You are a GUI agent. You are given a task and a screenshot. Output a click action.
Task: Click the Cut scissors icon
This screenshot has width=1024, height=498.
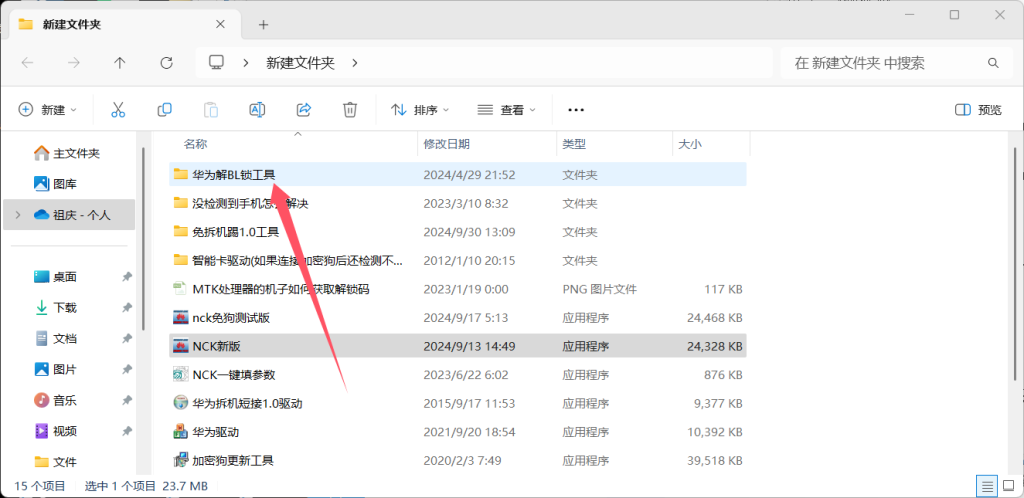(118, 110)
